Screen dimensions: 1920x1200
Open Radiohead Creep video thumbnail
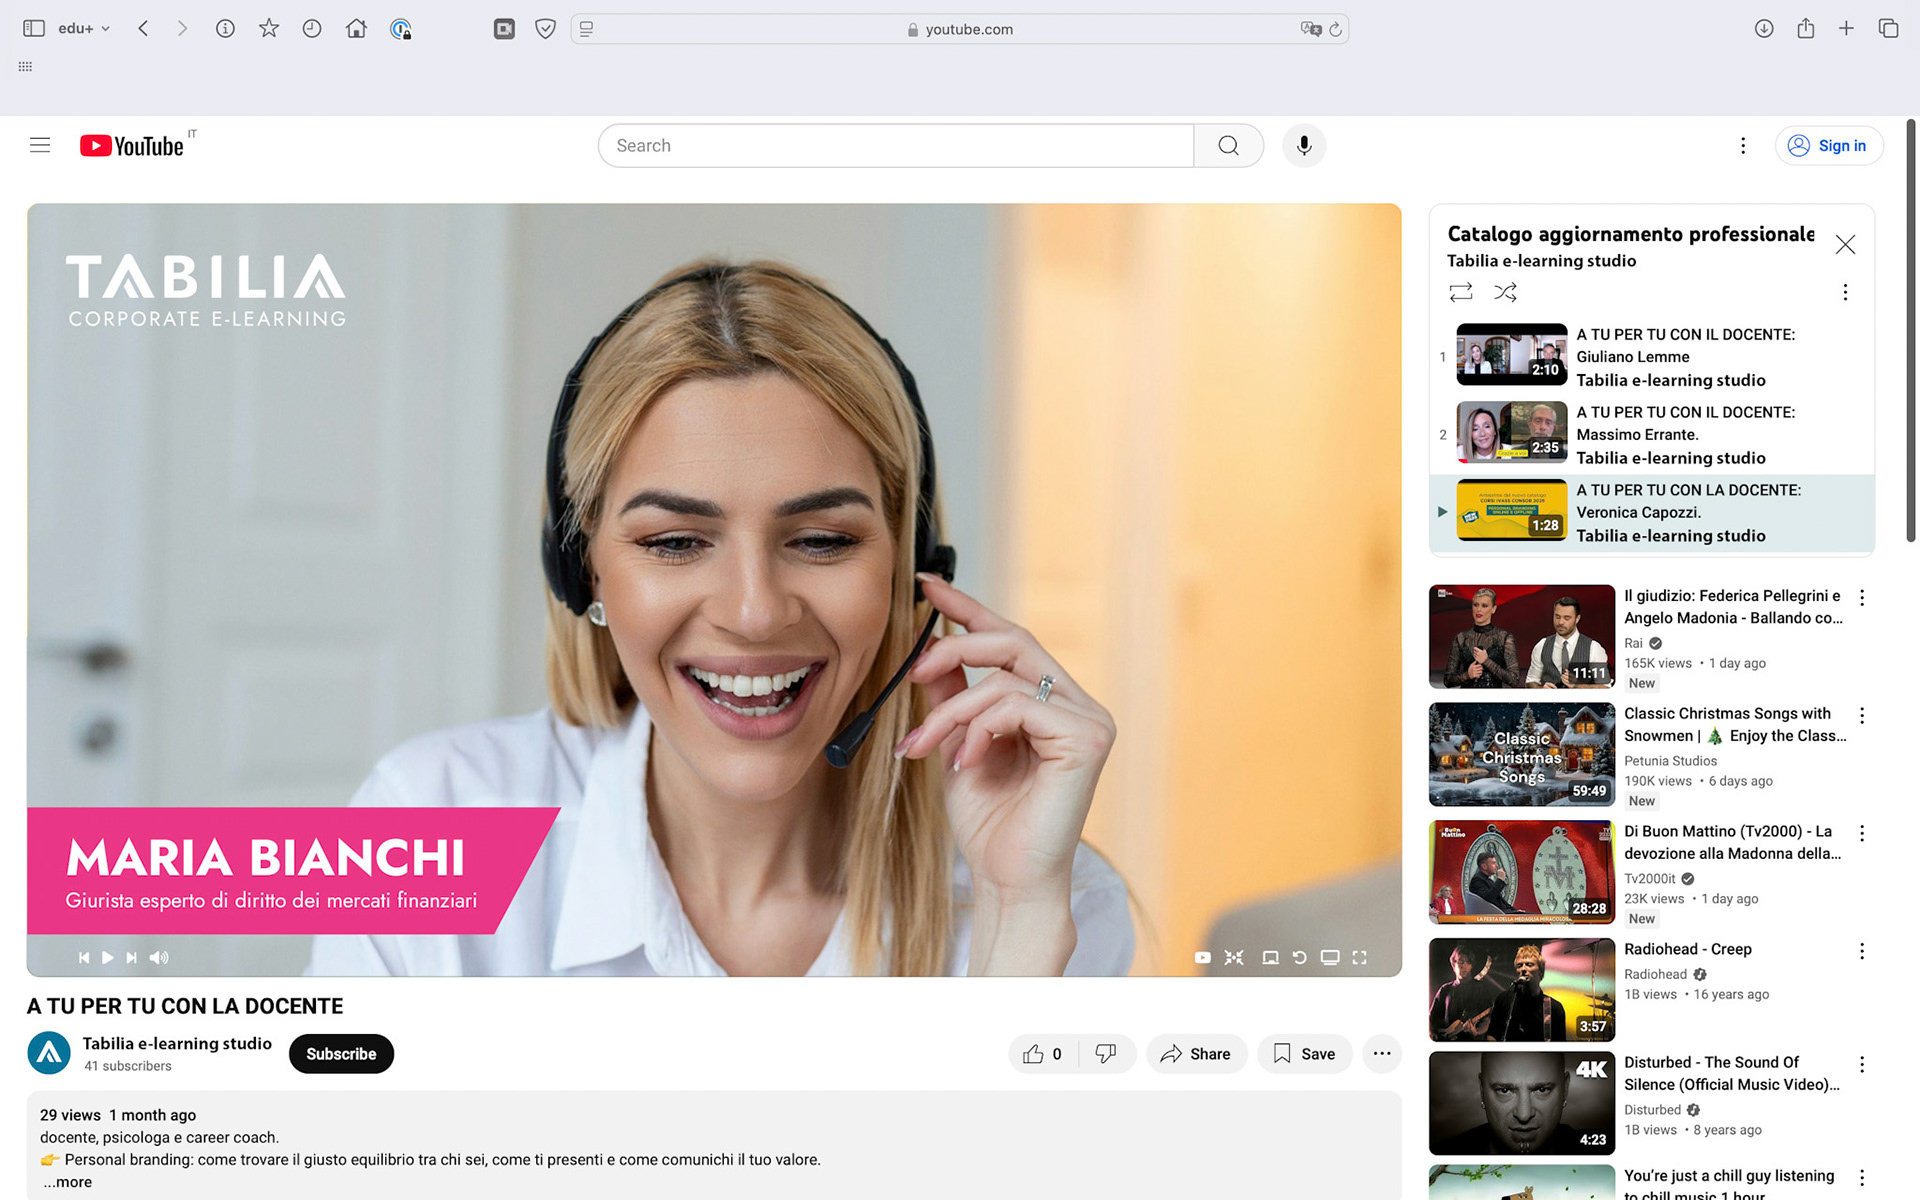[1521, 990]
